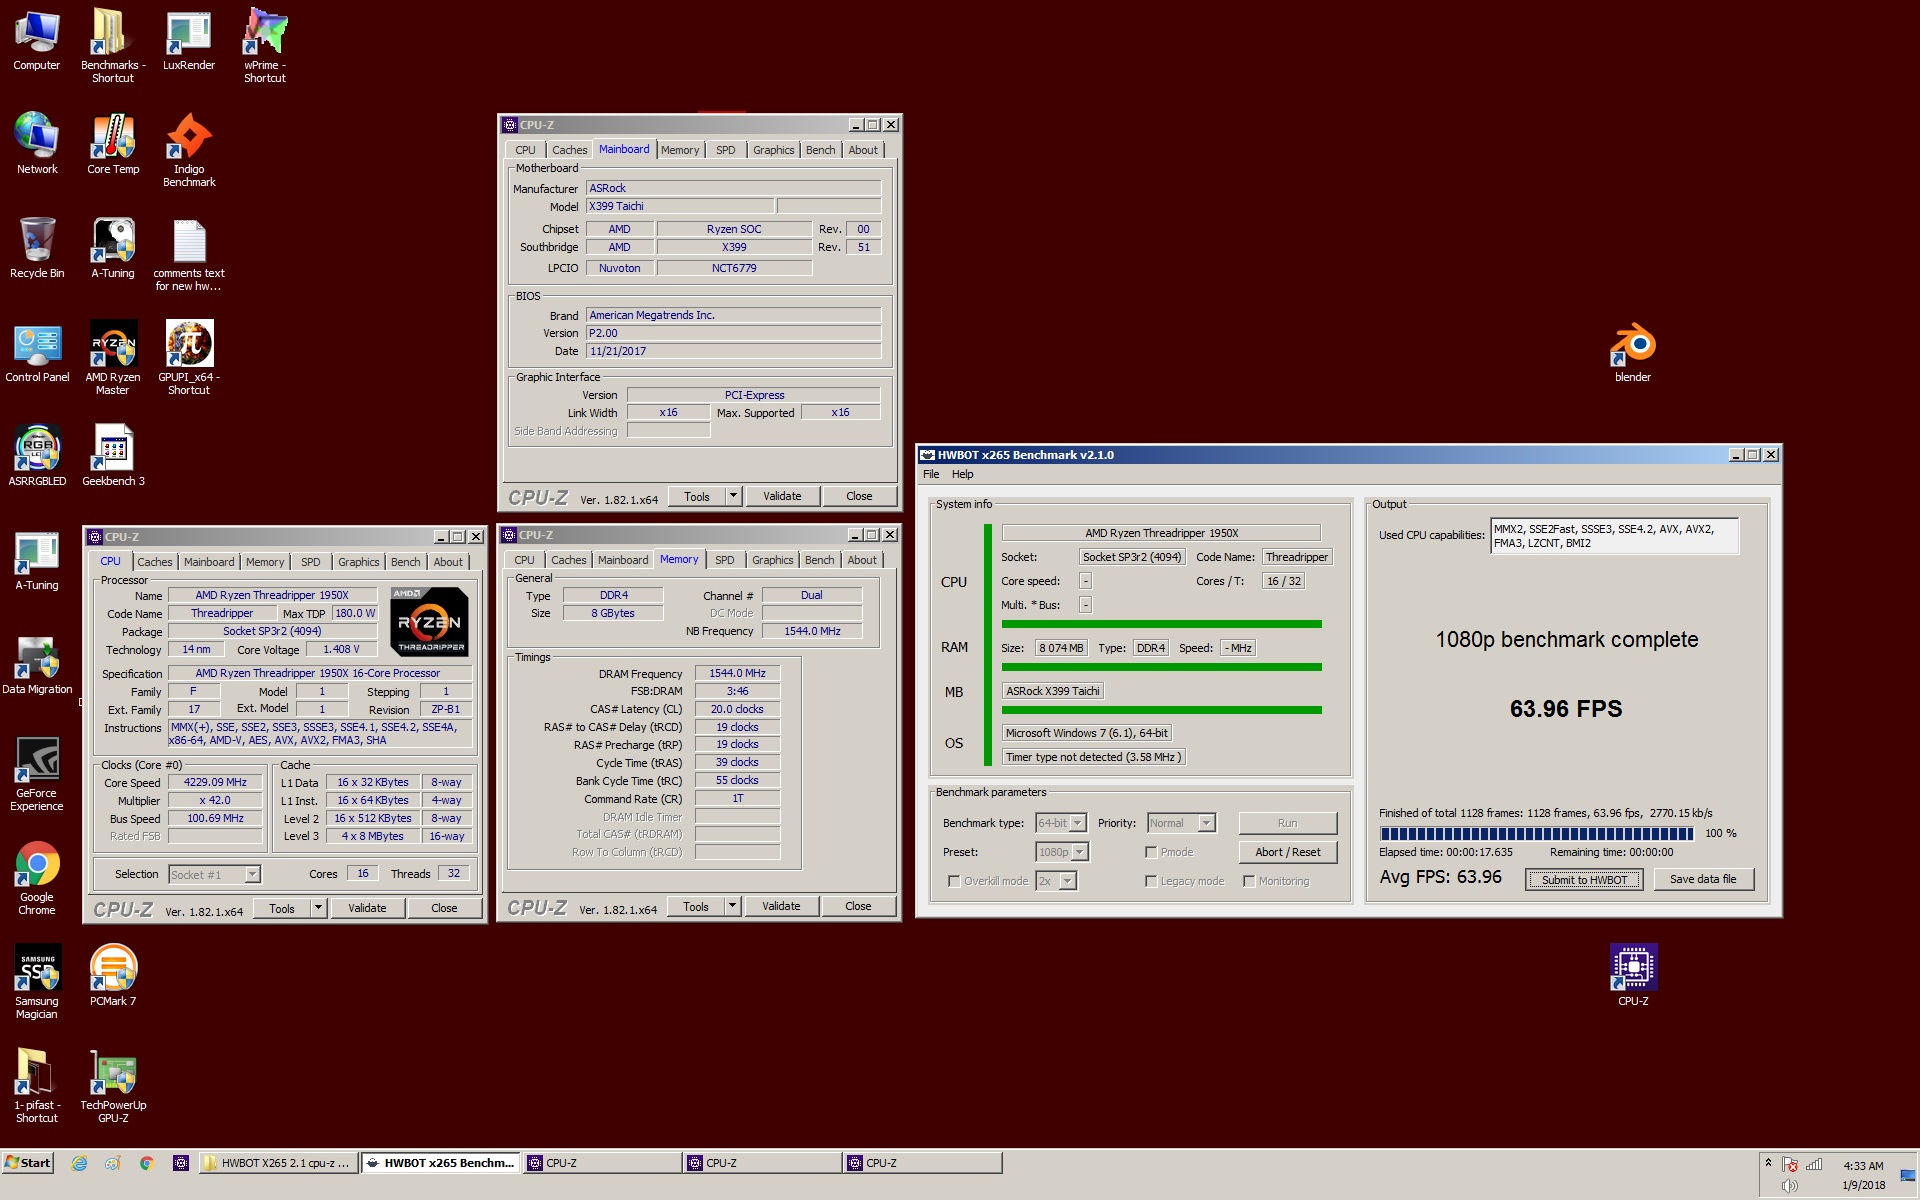Open the Control Panel desktop icon

(37, 351)
